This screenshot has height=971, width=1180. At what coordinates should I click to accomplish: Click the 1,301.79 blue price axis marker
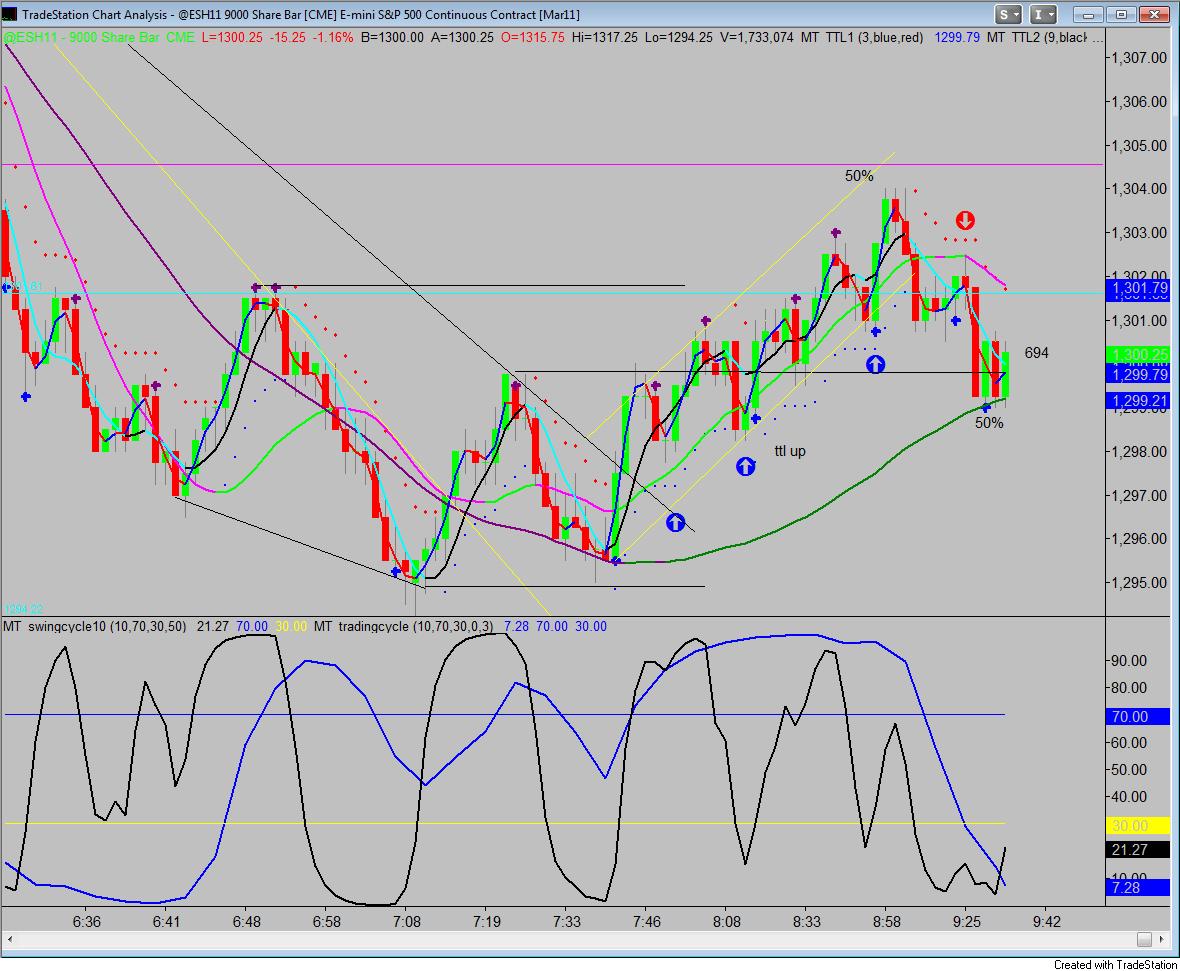pos(1137,288)
